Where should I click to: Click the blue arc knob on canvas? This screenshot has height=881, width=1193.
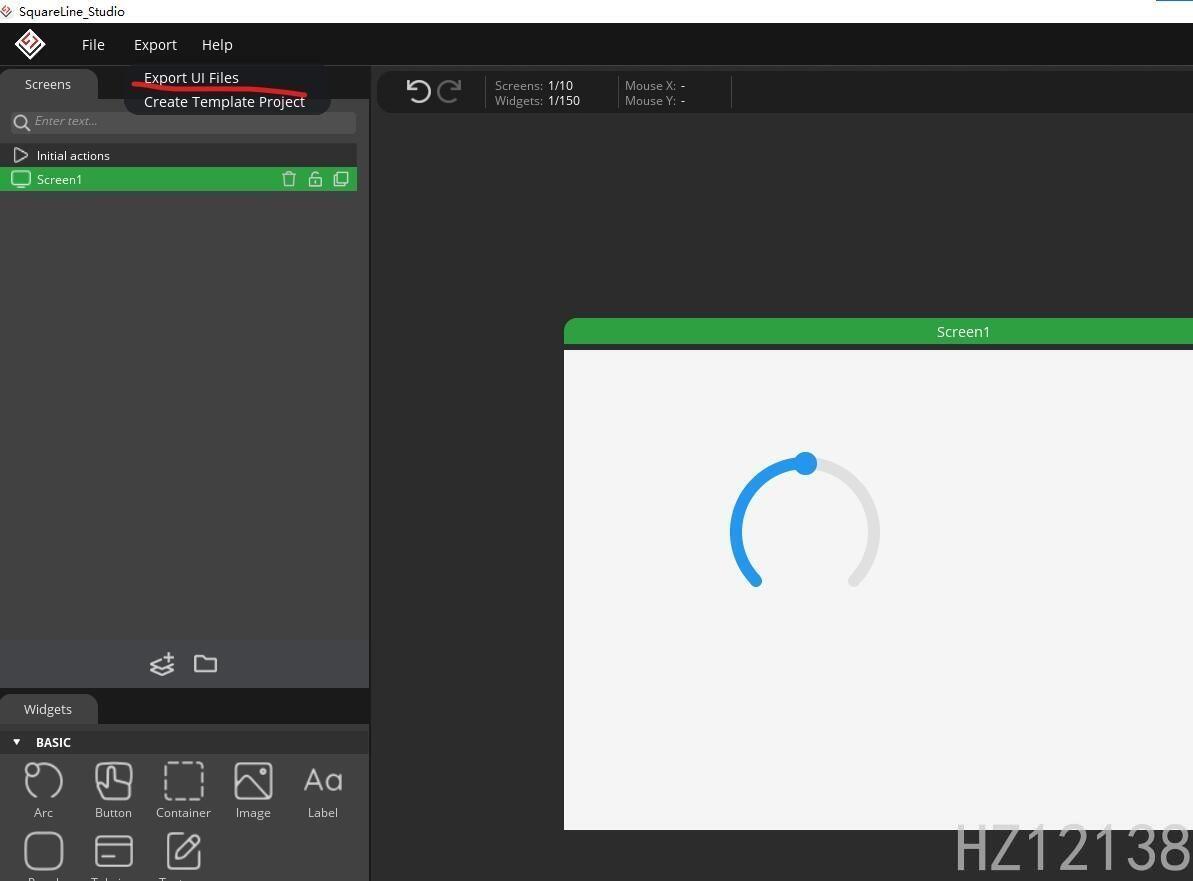pos(806,463)
